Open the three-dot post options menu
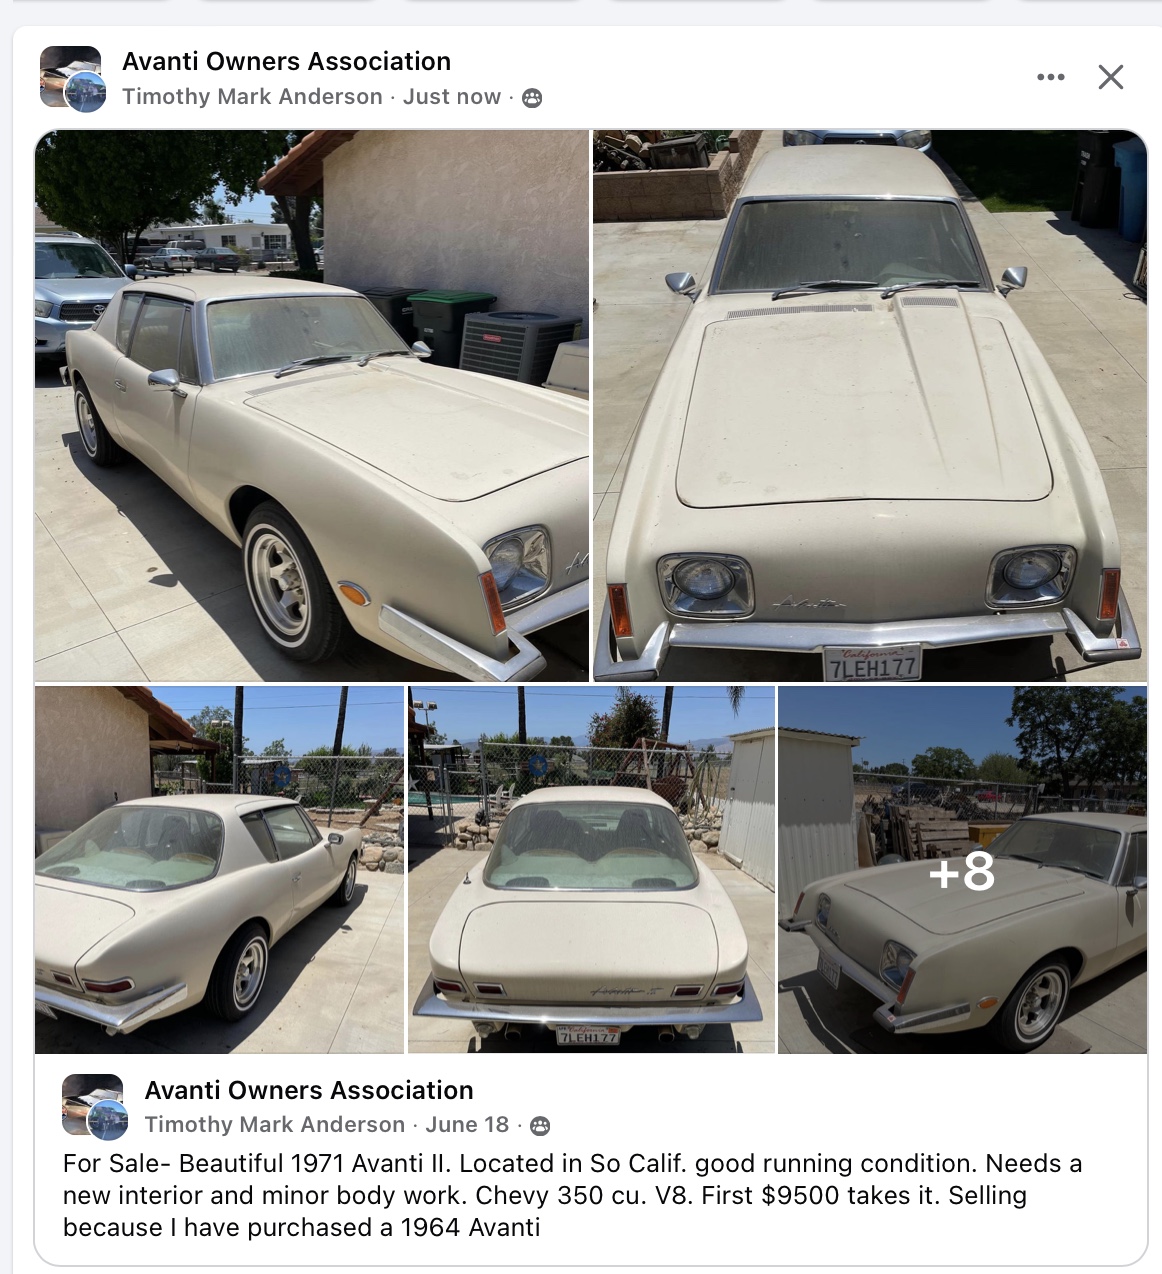The height and width of the screenshot is (1274, 1162). tap(1050, 77)
